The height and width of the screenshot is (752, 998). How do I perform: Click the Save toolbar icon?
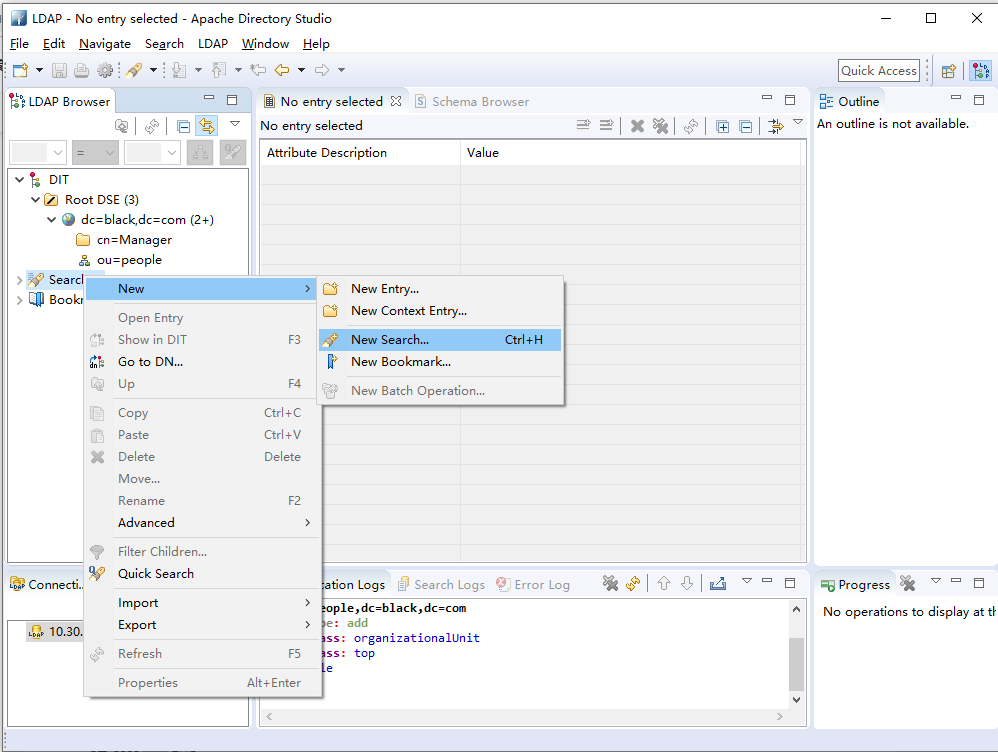(59, 70)
